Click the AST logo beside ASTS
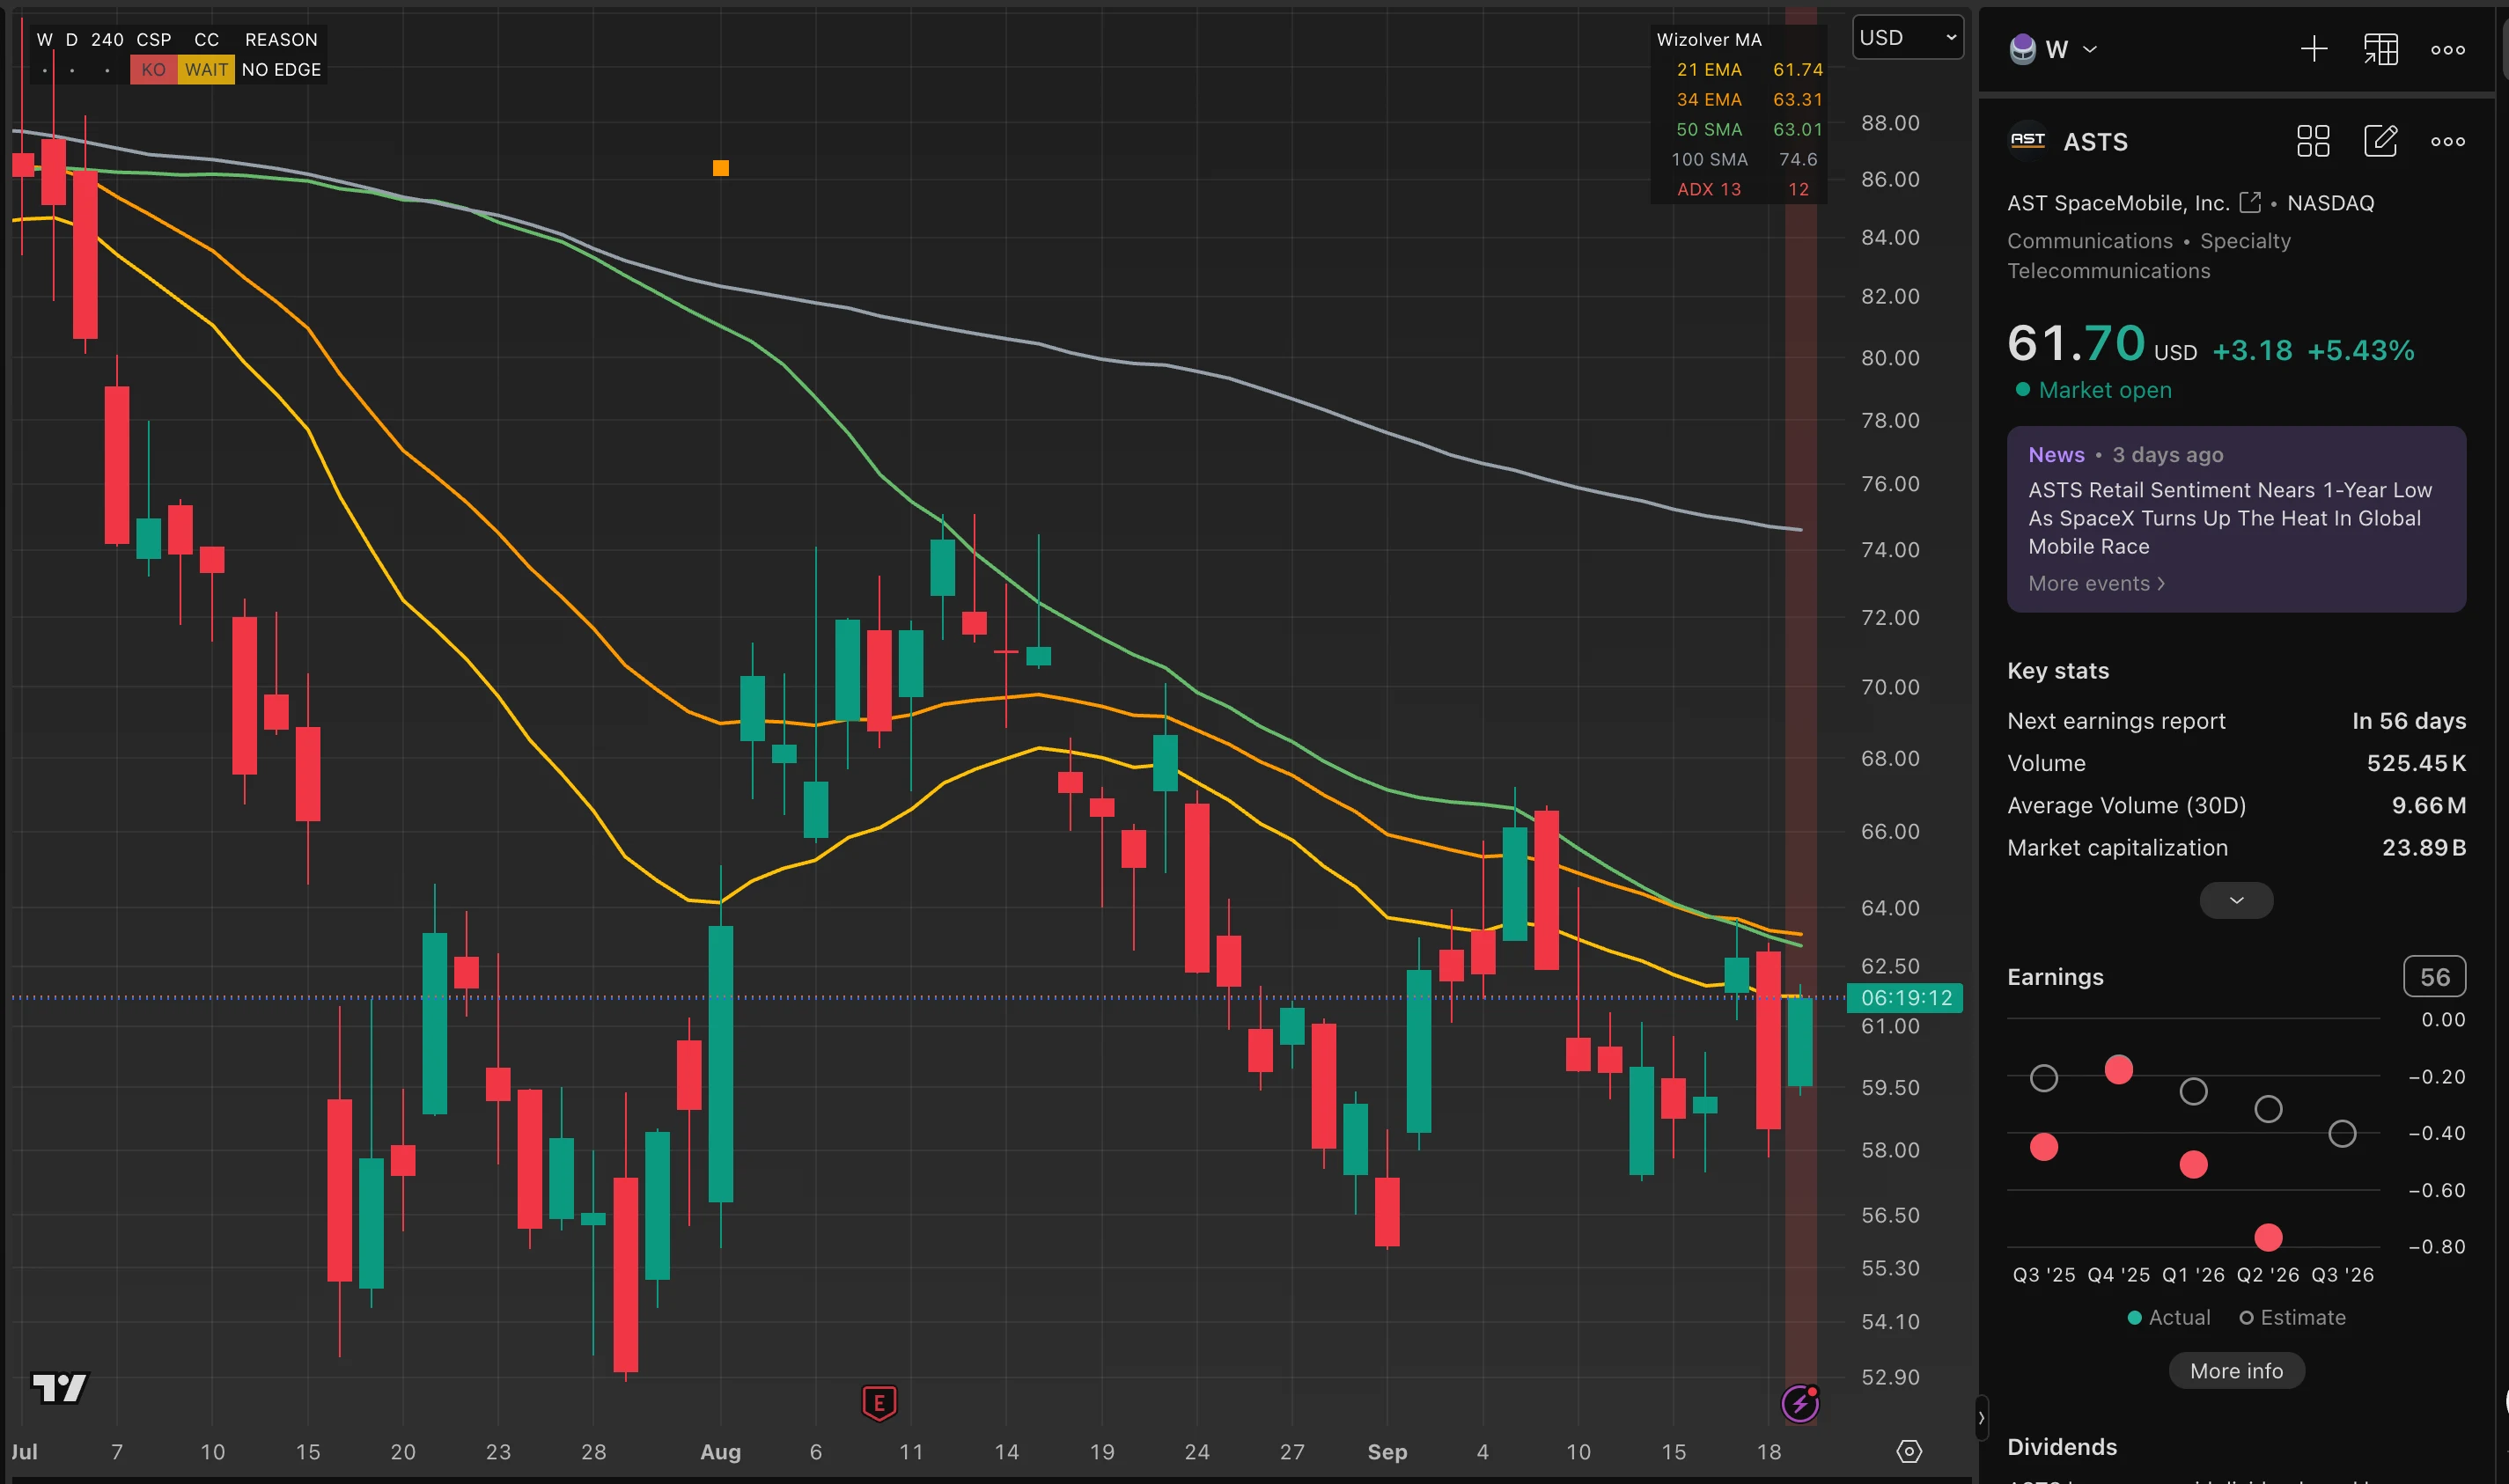The height and width of the screenshot is (1484, 2509). click(2028, 140)
